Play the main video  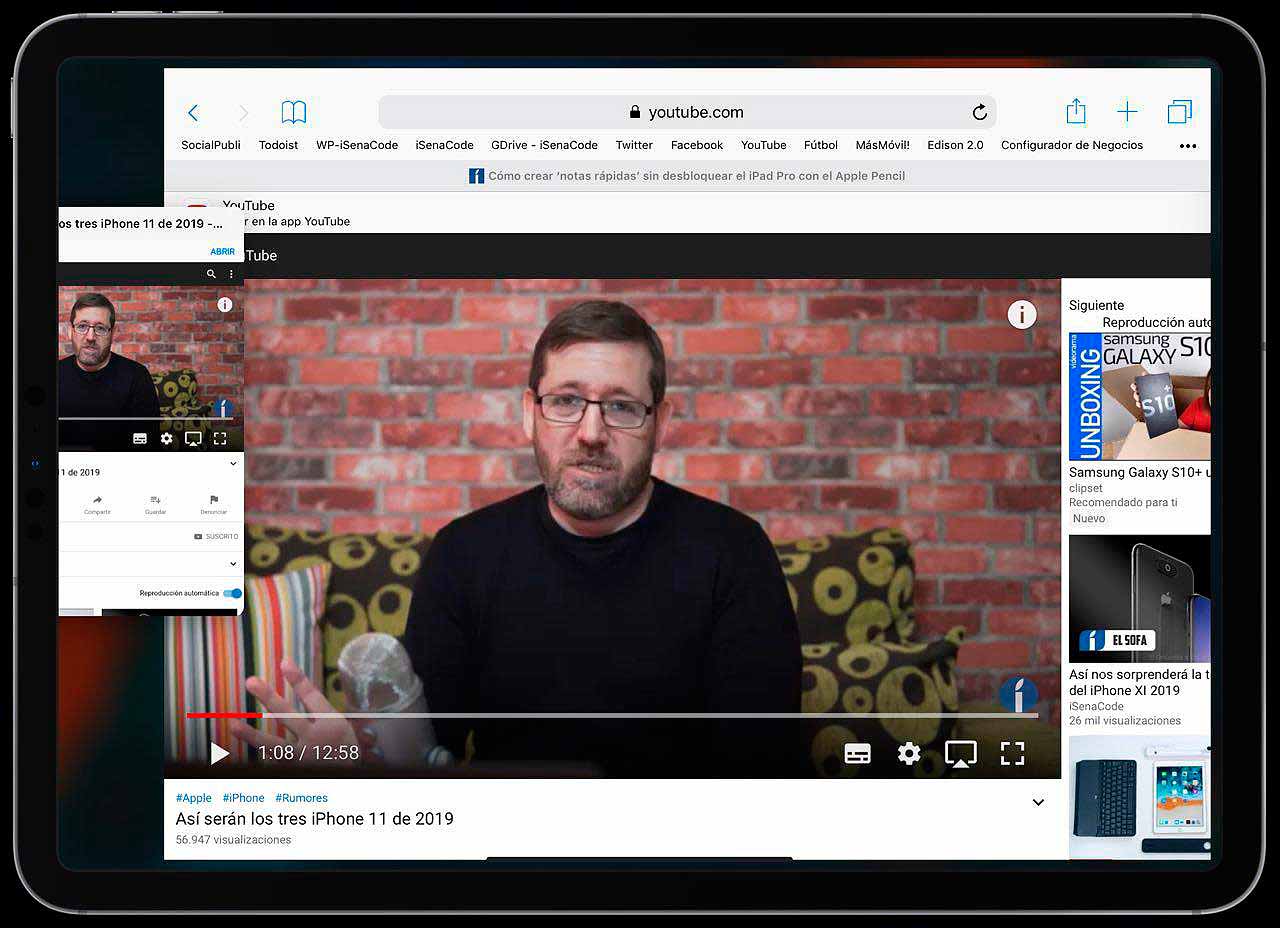[x=220, y=753]
